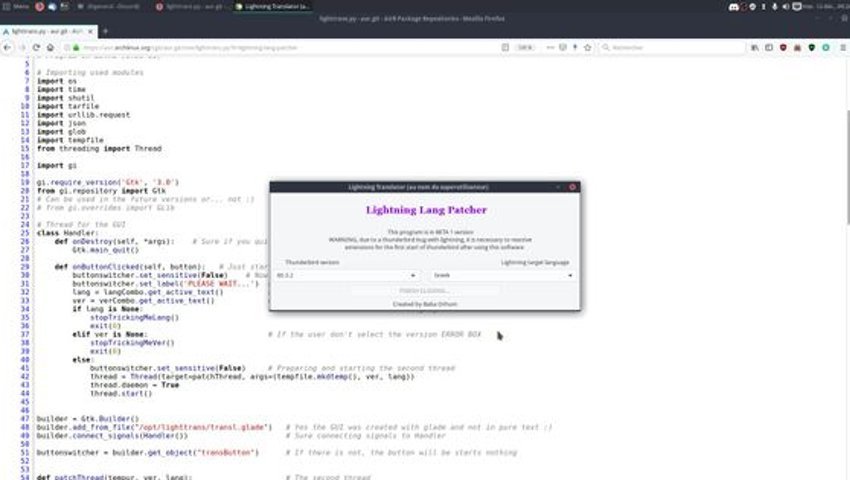Image resolution: width=850 pixels, height=480 pixels.
Task: Click the green padlock site security icon
Action: coord(76,48)
